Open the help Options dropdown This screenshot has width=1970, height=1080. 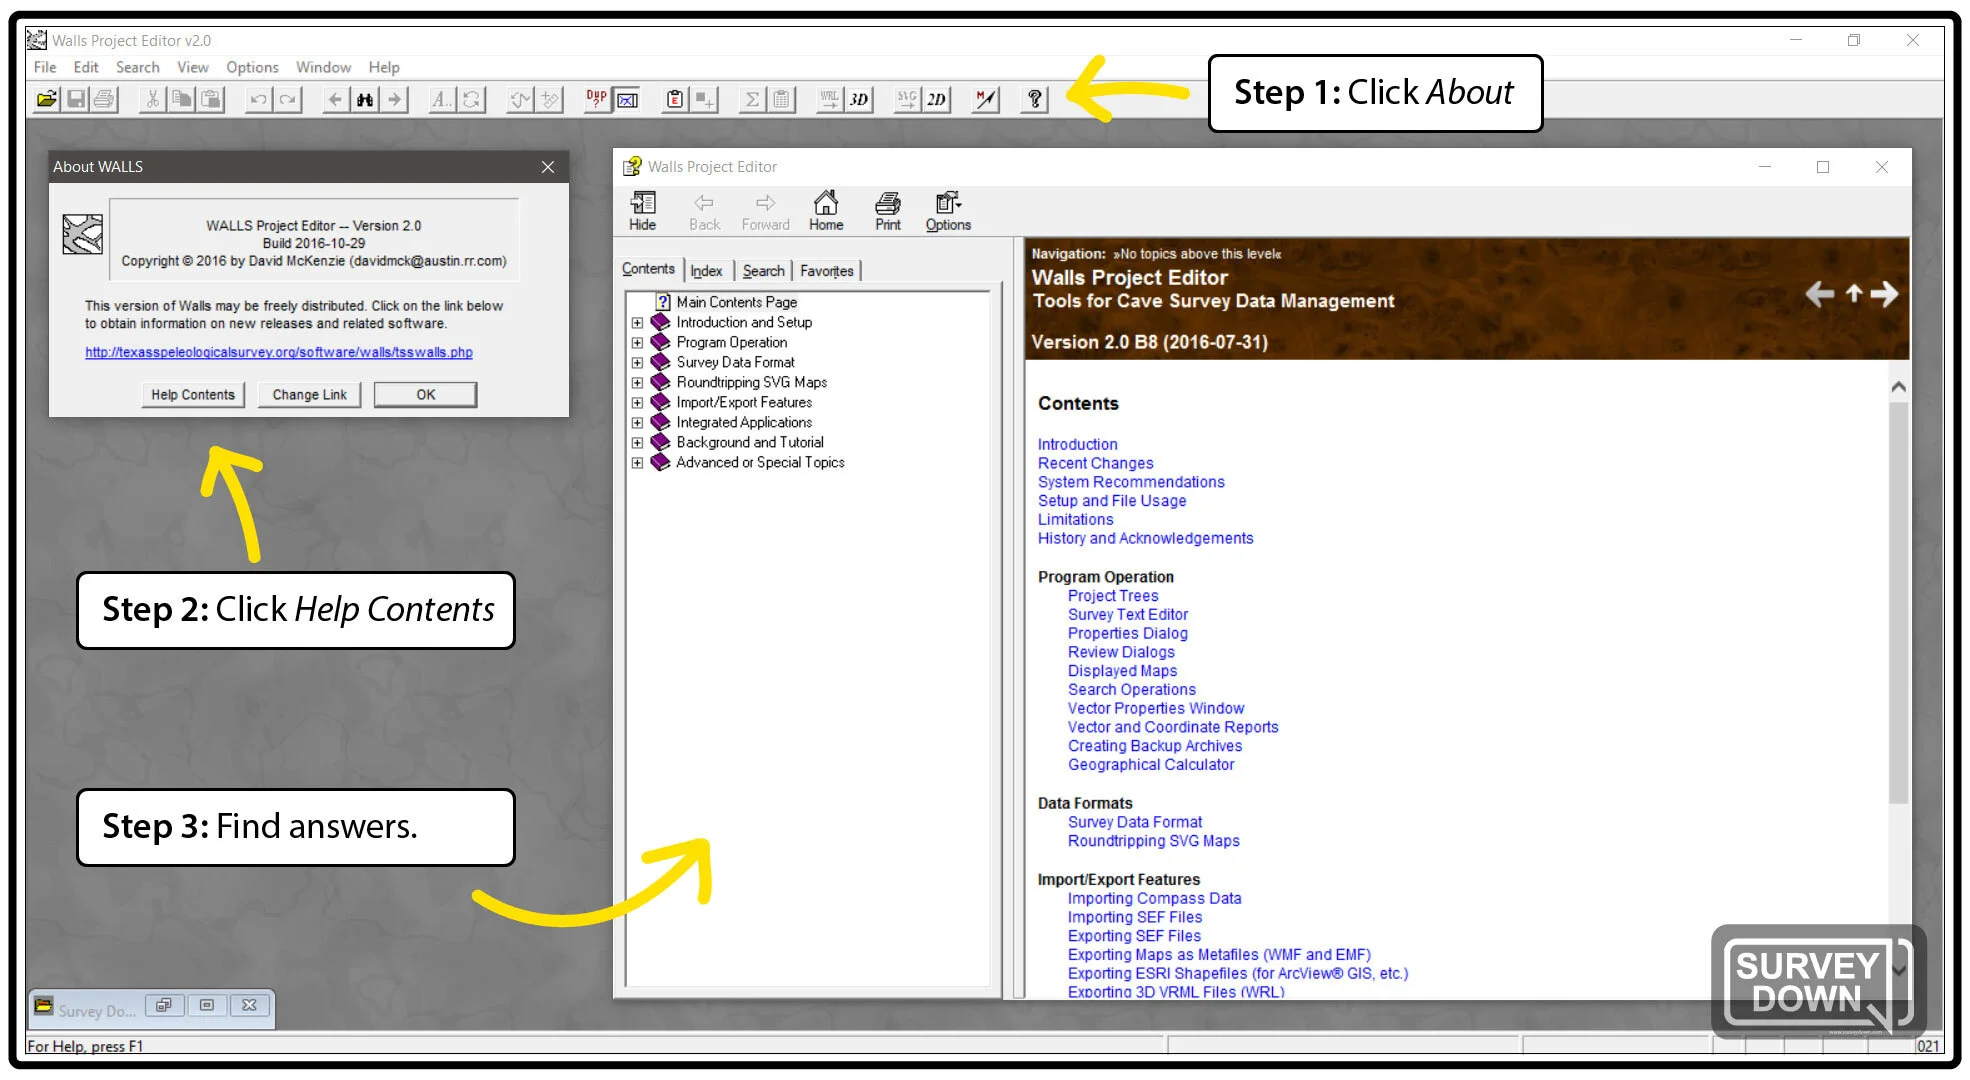pos(947,210)
